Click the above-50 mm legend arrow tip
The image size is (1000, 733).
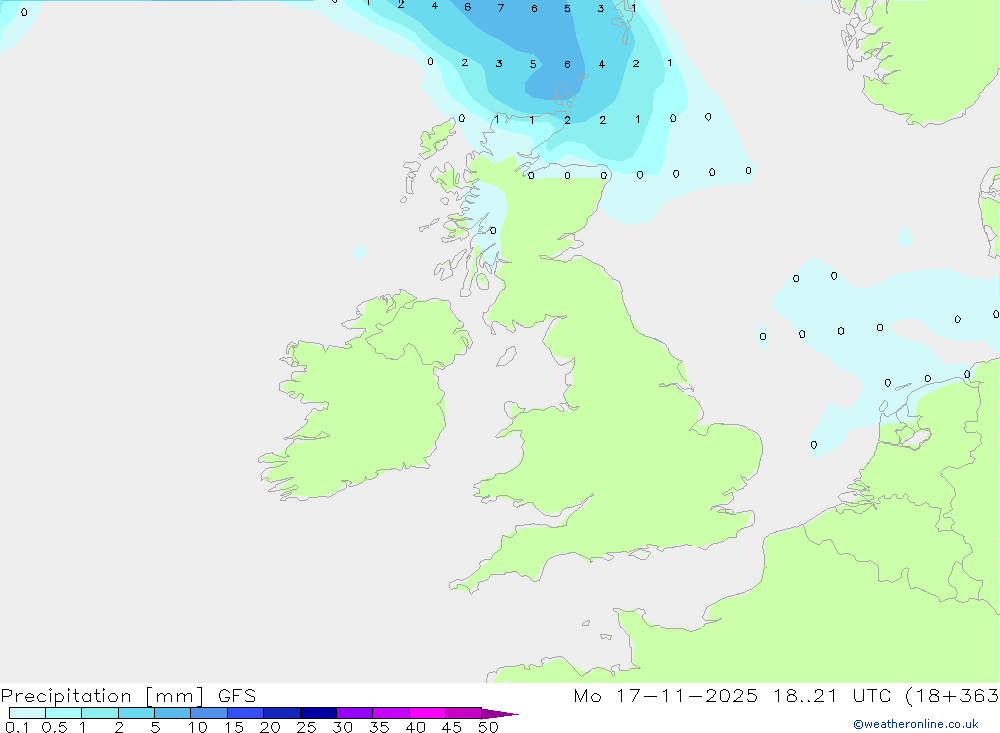point(501,714)
